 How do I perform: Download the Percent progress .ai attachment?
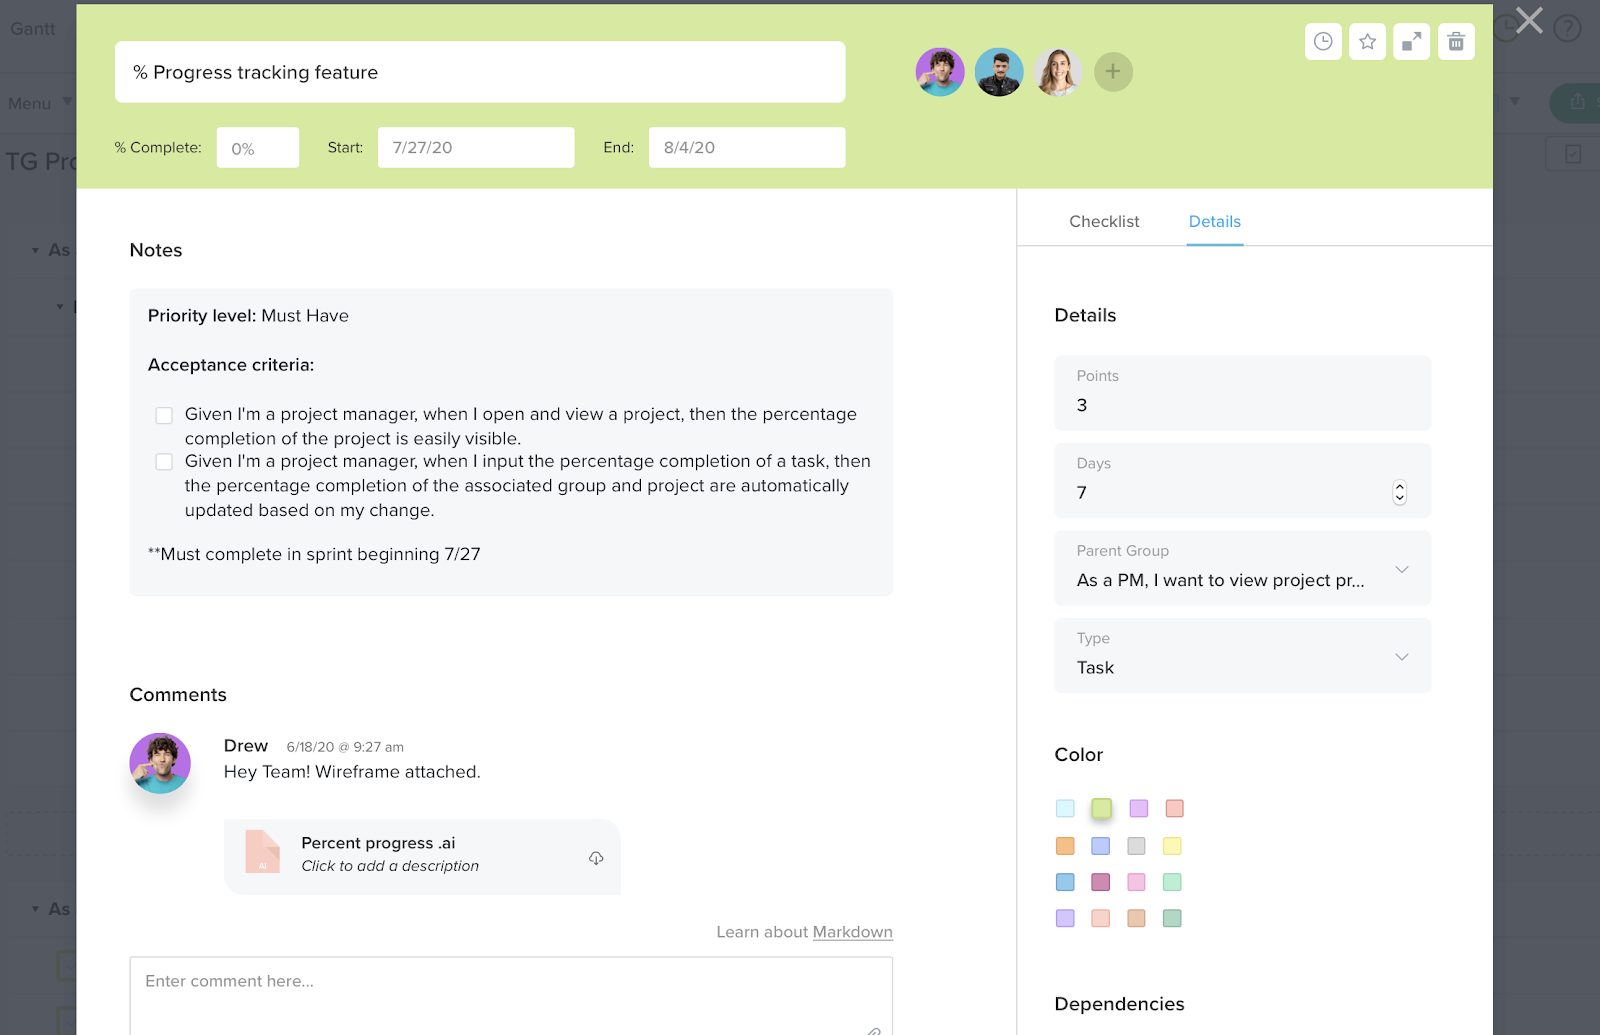coord(596,858)
